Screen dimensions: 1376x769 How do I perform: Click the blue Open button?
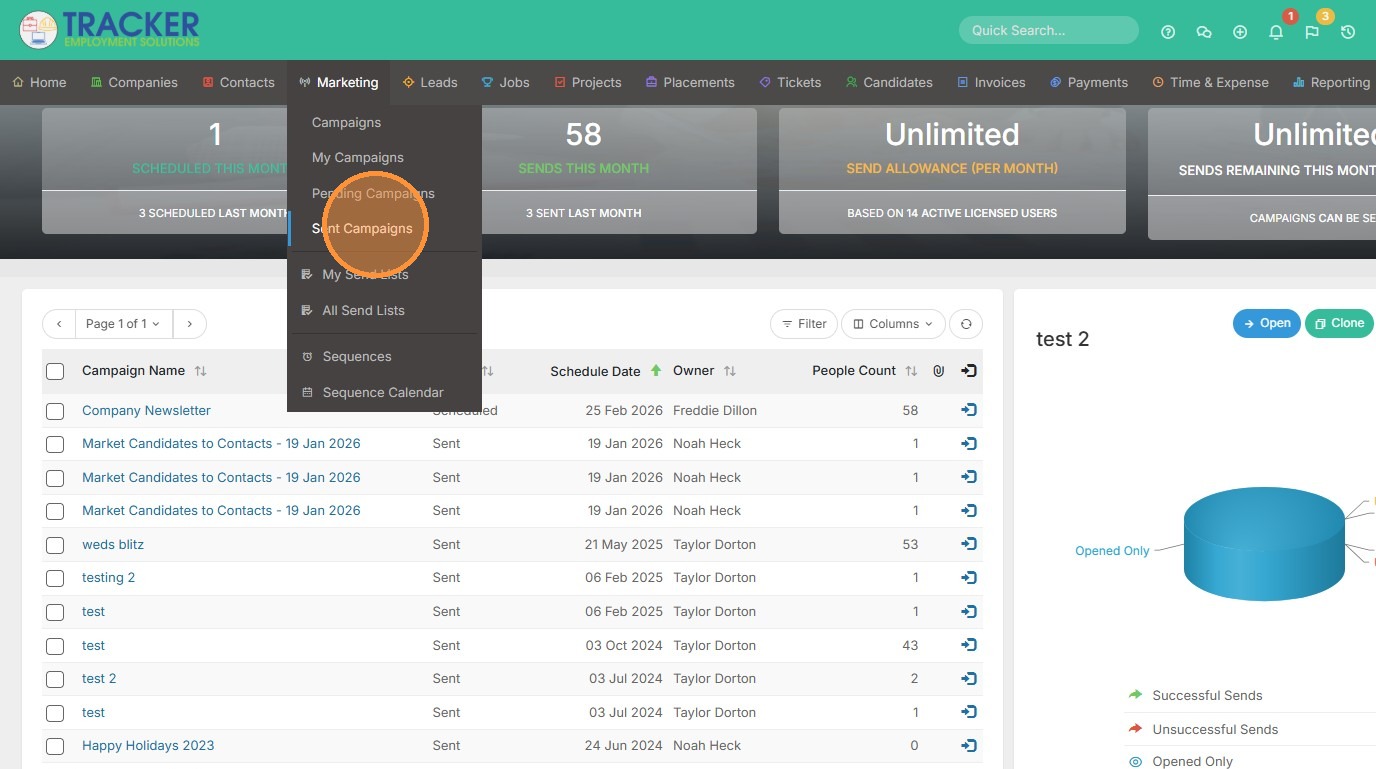[x=1266, y=323]
